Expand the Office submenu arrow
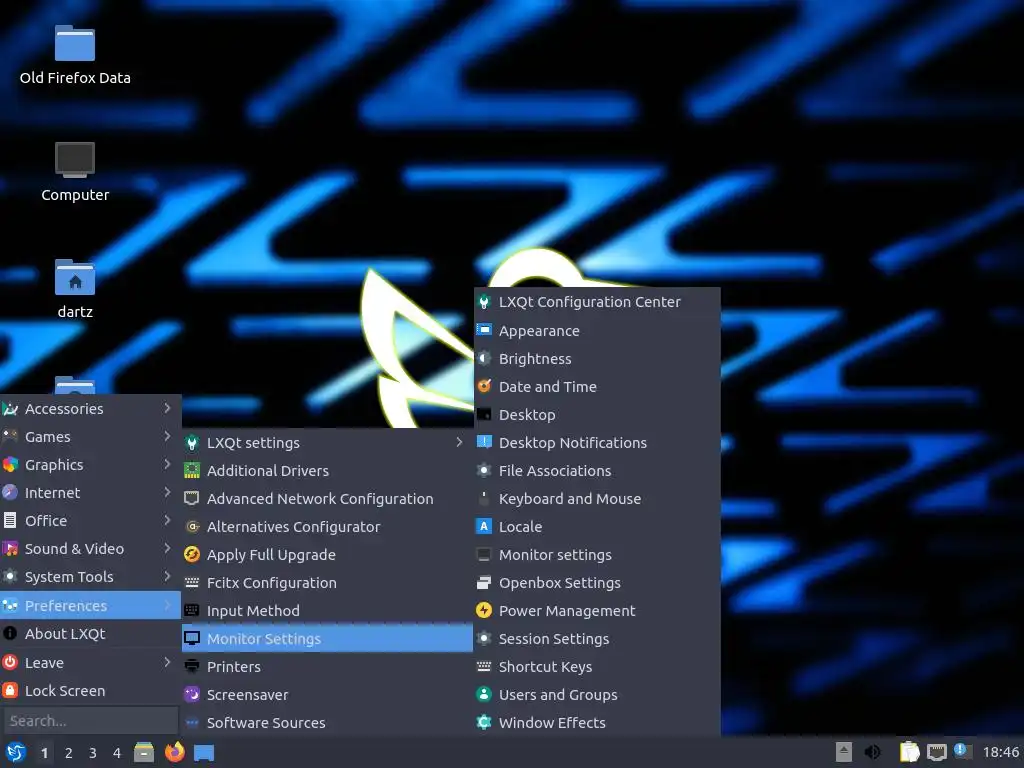1024x768 pixels. [x=167, y=520]
